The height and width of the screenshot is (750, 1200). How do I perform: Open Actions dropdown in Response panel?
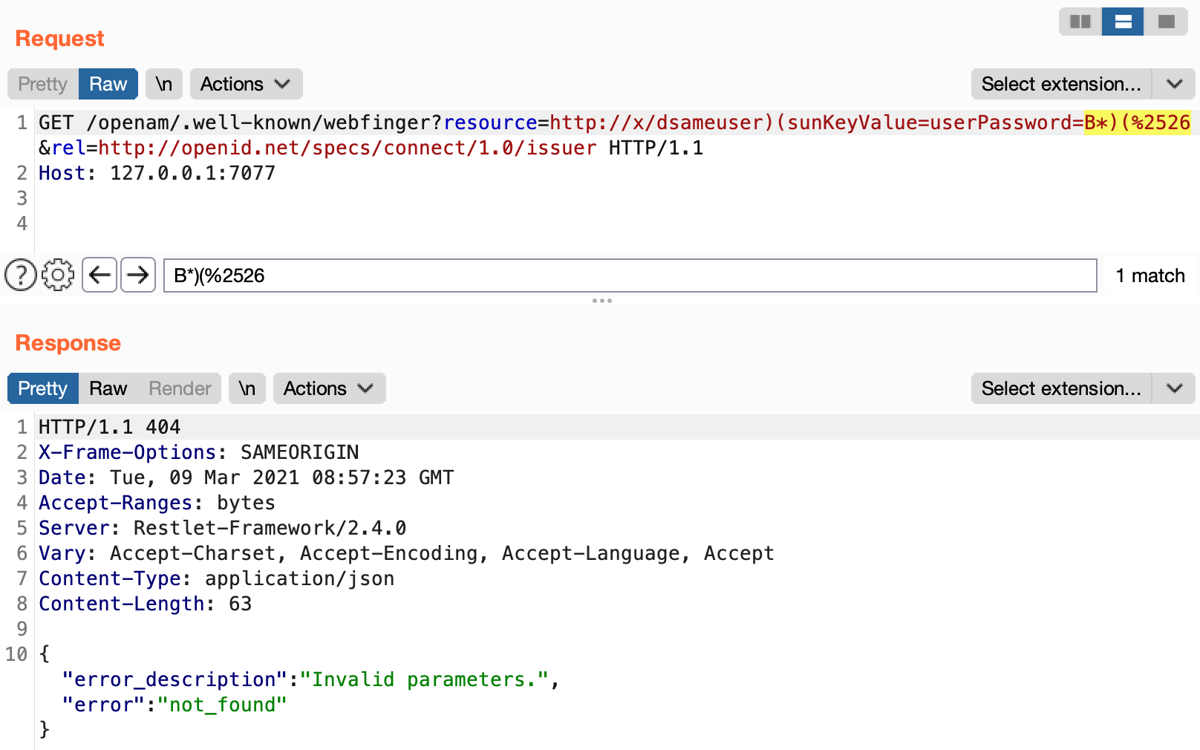click(329, 388)
